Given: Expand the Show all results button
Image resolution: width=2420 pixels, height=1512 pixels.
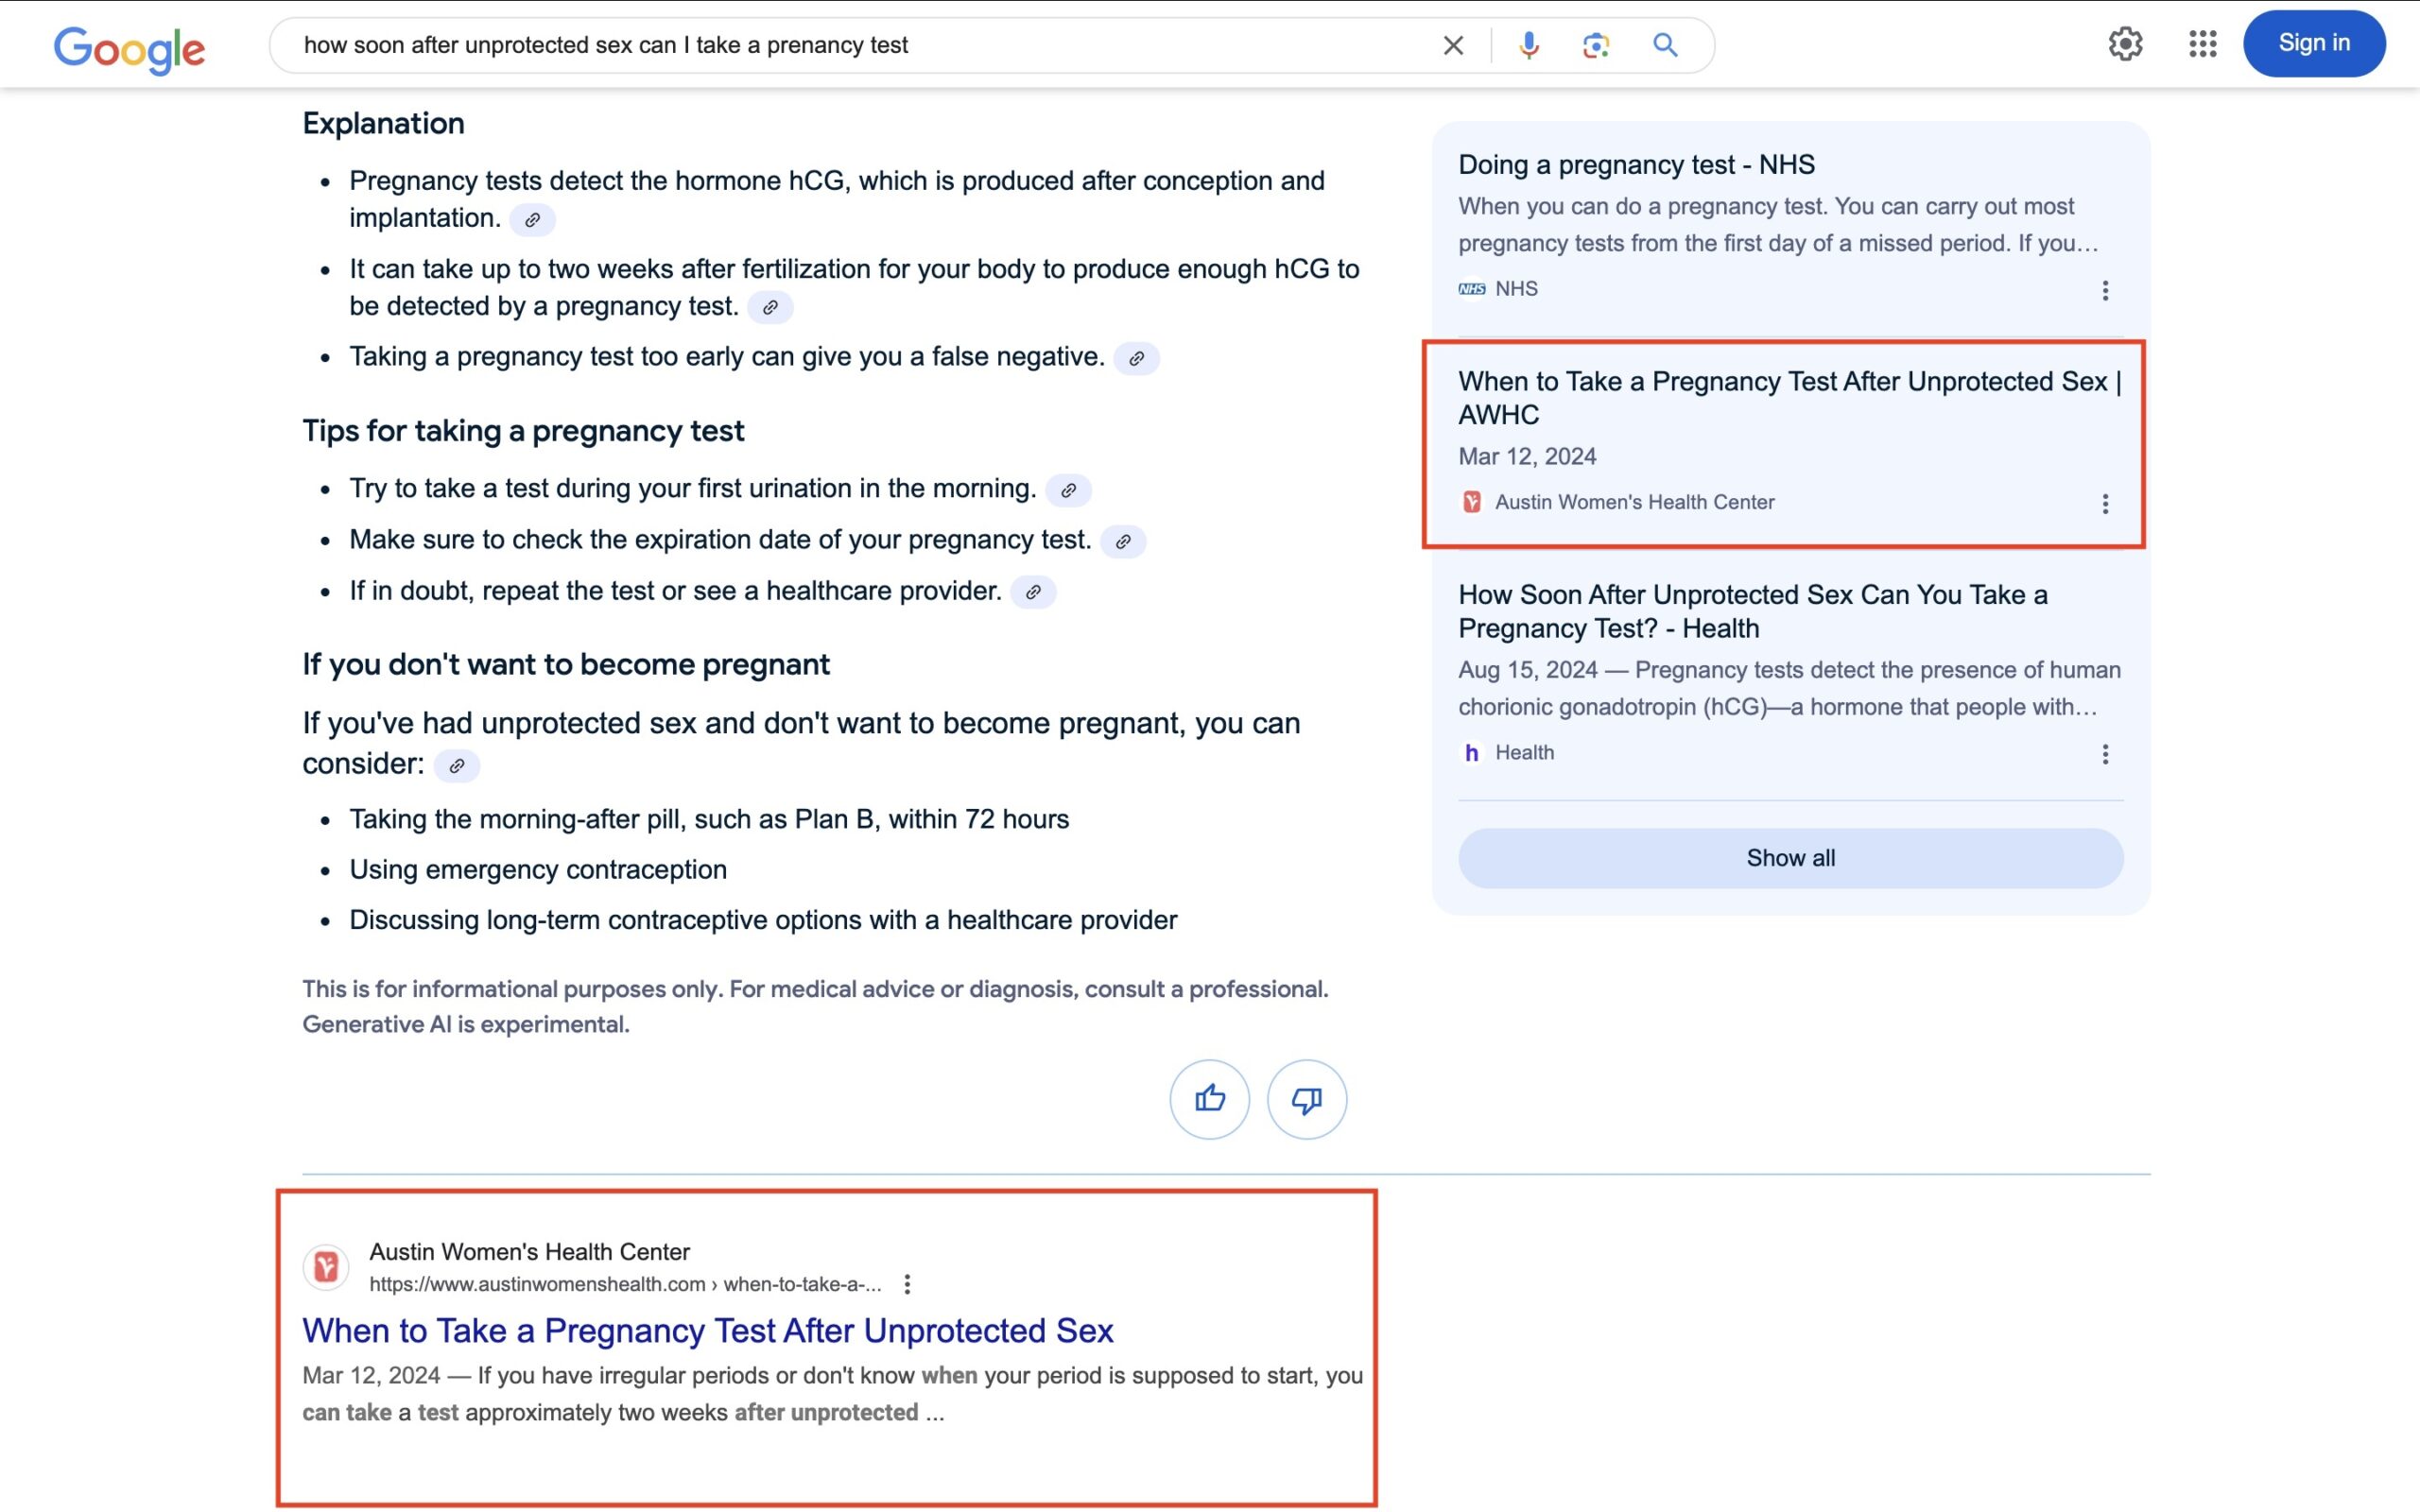Looking at the screenshot, I should click(1789, 857).
